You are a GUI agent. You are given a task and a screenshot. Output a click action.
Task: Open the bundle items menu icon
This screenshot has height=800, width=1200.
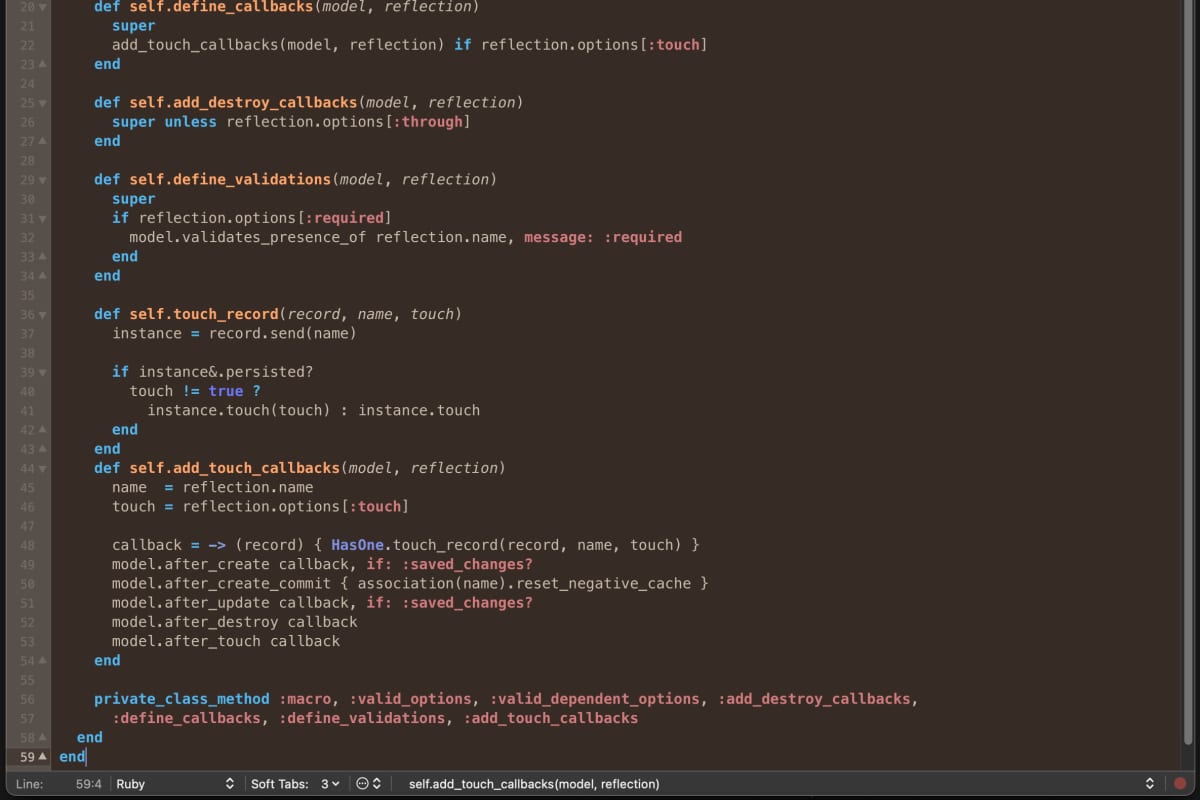(369, 784)
